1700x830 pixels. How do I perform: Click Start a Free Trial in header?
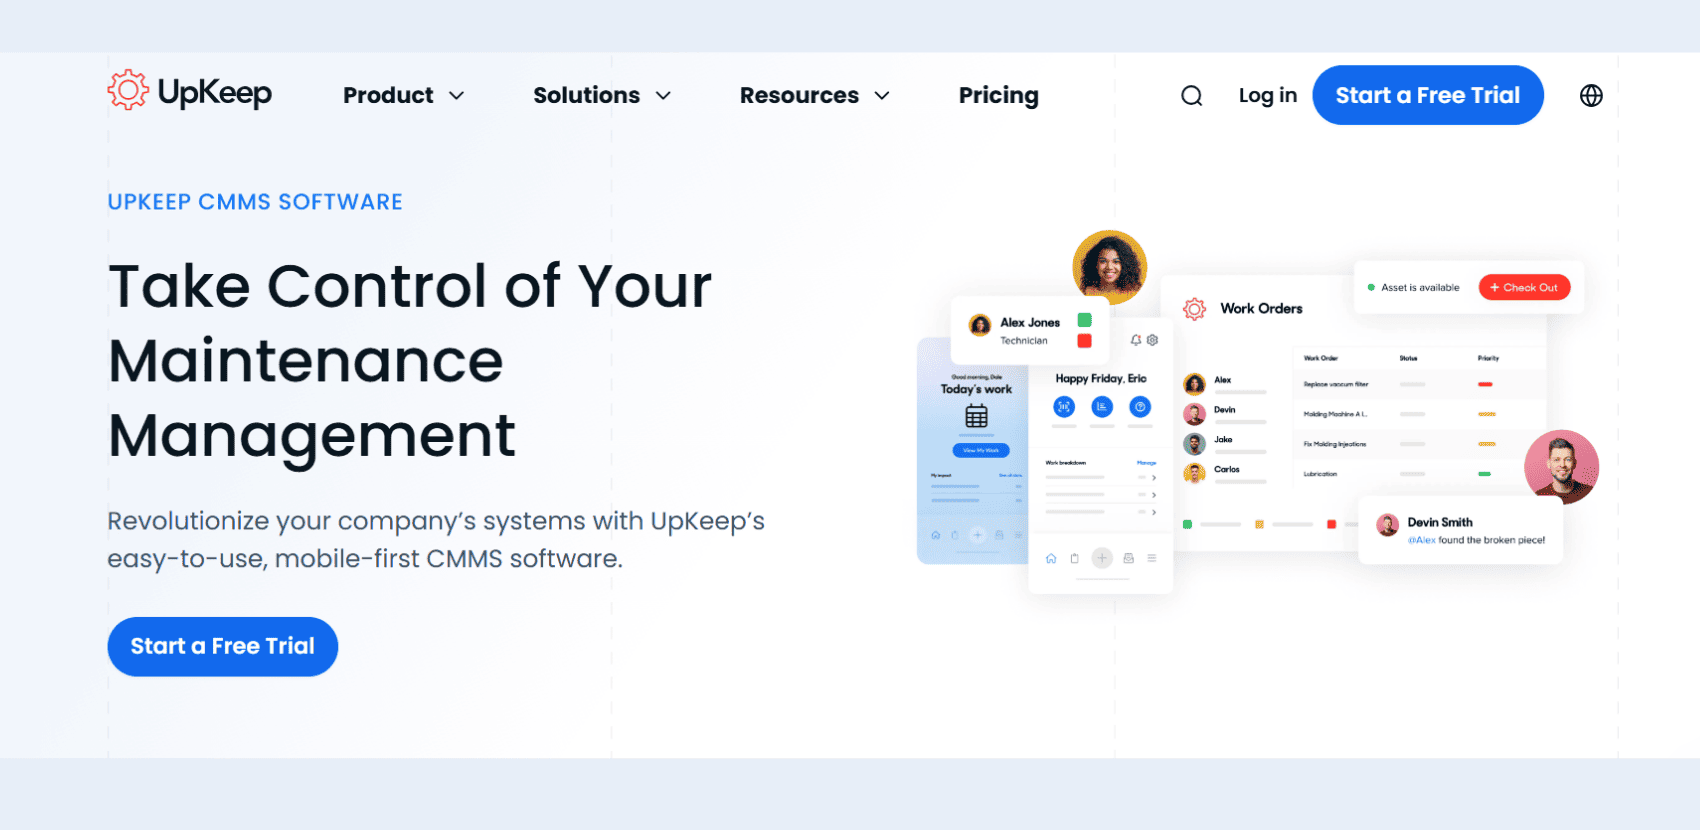point(1427,95)
